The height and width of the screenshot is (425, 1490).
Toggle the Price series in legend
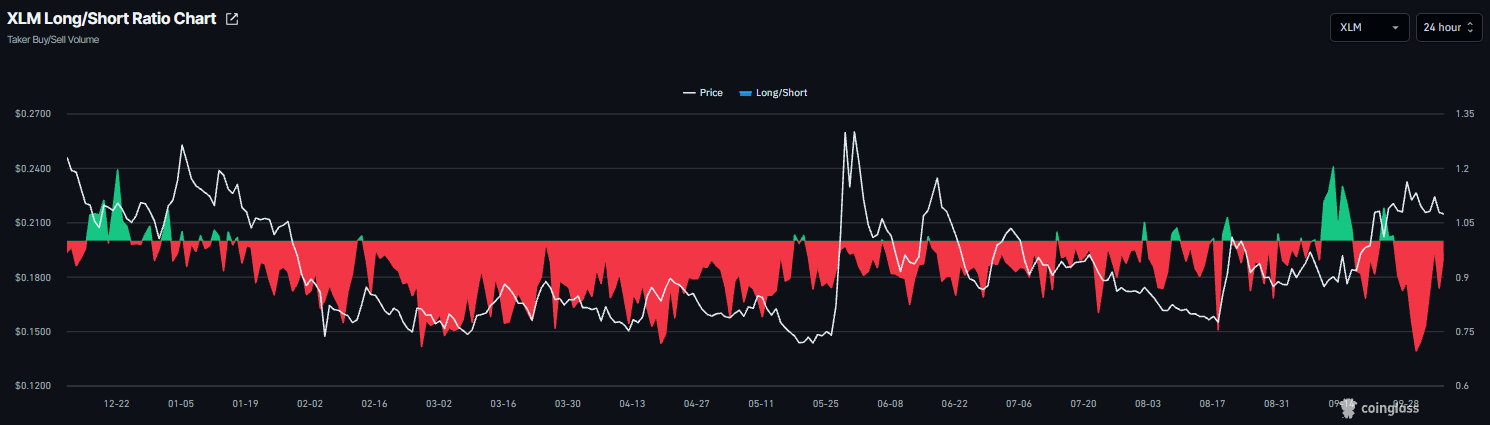point(702,93)
